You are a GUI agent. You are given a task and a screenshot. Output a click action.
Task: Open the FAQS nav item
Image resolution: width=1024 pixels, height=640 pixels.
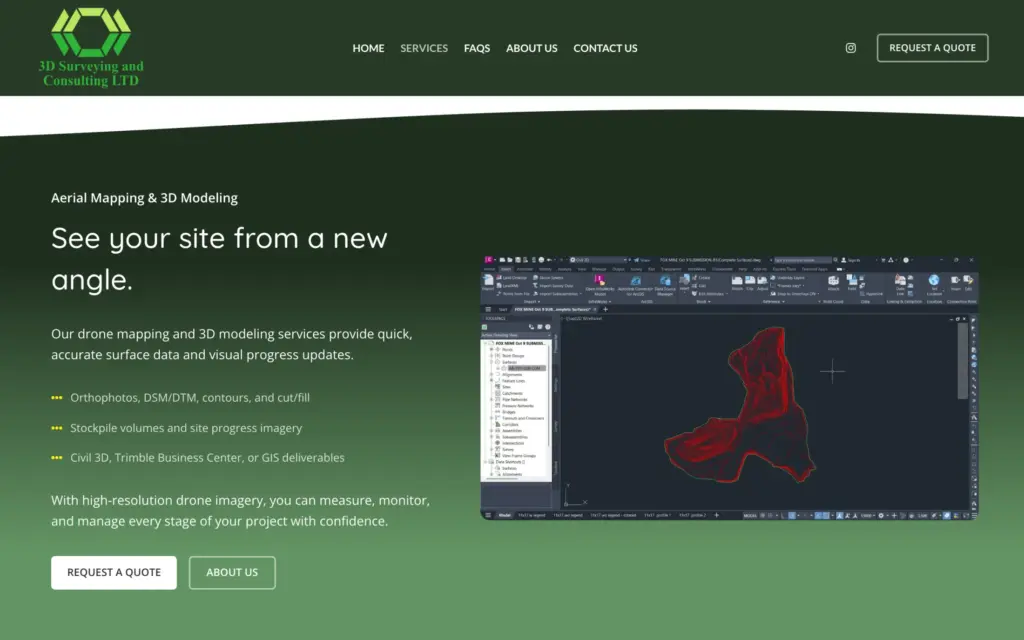tap(477, 48)
